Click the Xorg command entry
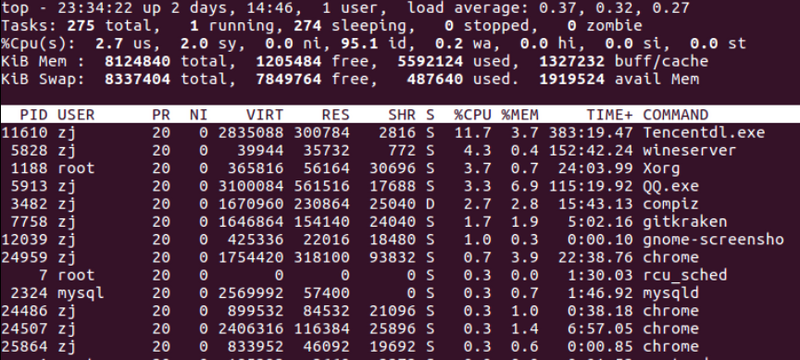The width and height of the screenshot is (800, 360). tap(661, 168)
